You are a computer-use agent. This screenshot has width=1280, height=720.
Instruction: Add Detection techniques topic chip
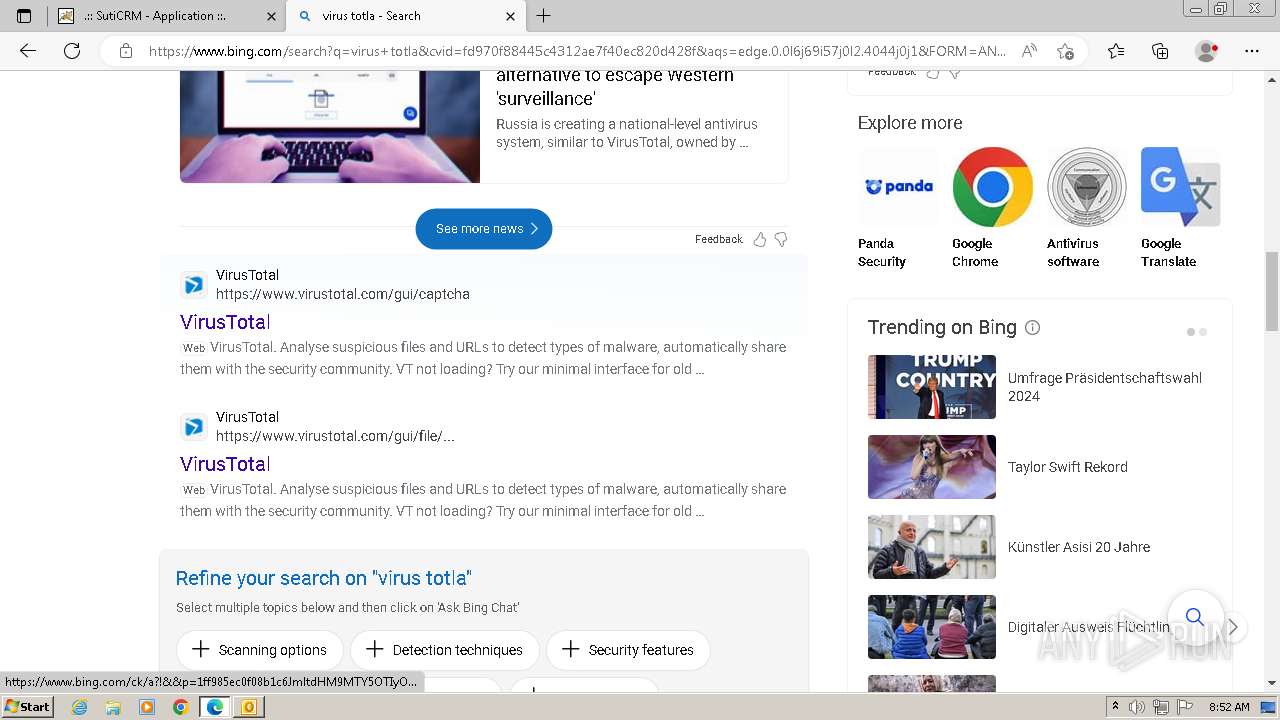444,650
